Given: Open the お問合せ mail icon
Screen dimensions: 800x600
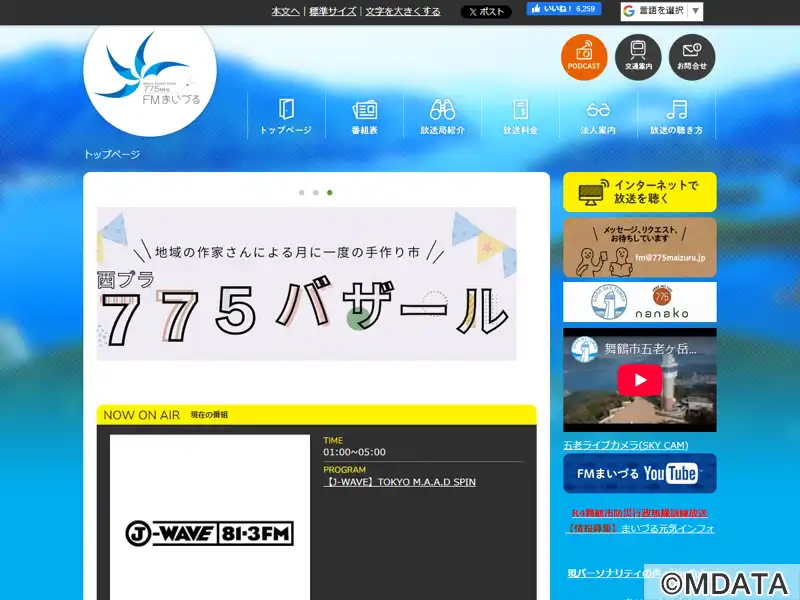Looking at the screenshot, I should [x=692, y=57].
